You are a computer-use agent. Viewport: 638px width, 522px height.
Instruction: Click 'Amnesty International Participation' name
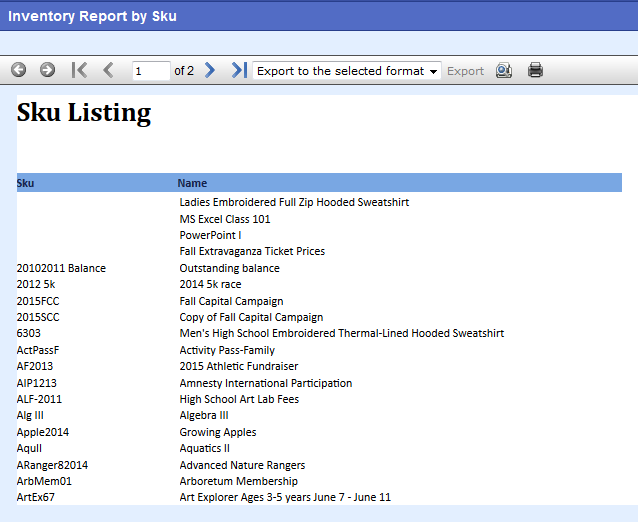[x=266, y=383]
